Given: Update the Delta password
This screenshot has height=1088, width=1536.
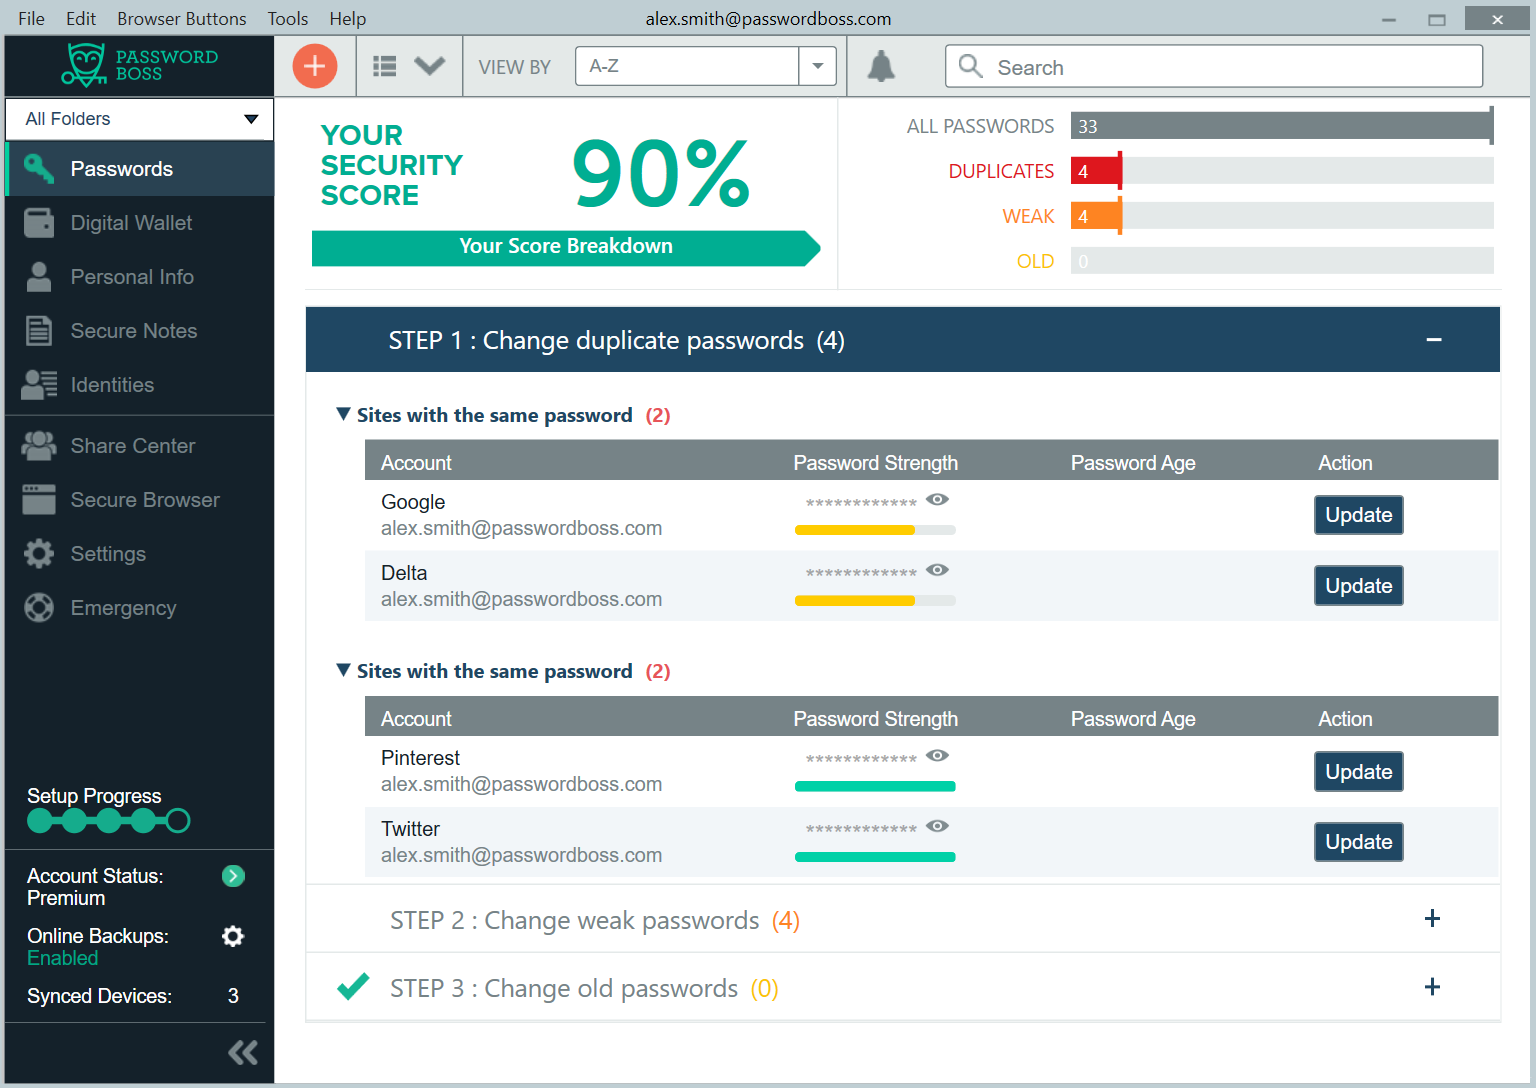Looking at the screenshot, I should tap(1358, 586).
